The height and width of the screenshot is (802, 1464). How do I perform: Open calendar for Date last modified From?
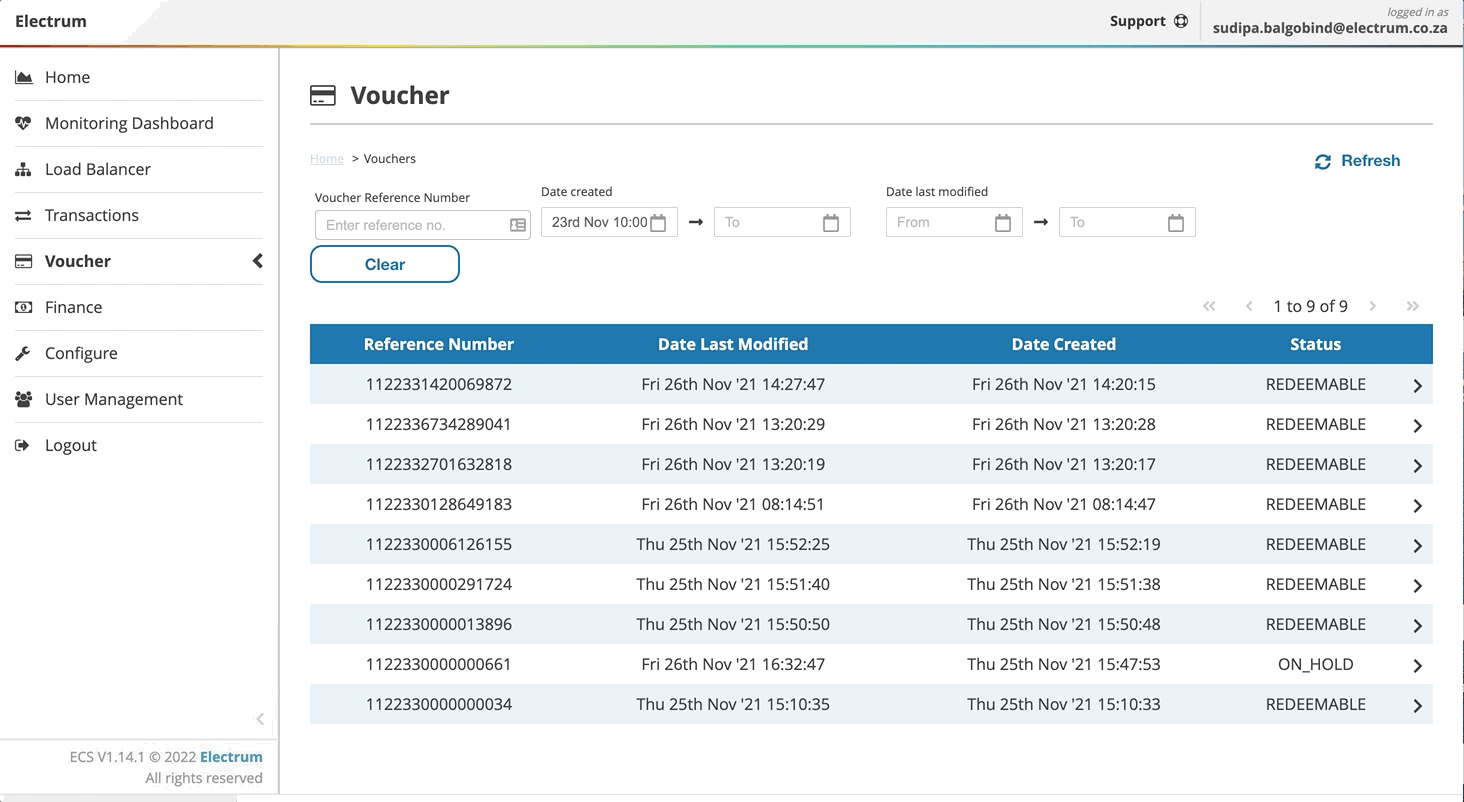(1002, 223)
